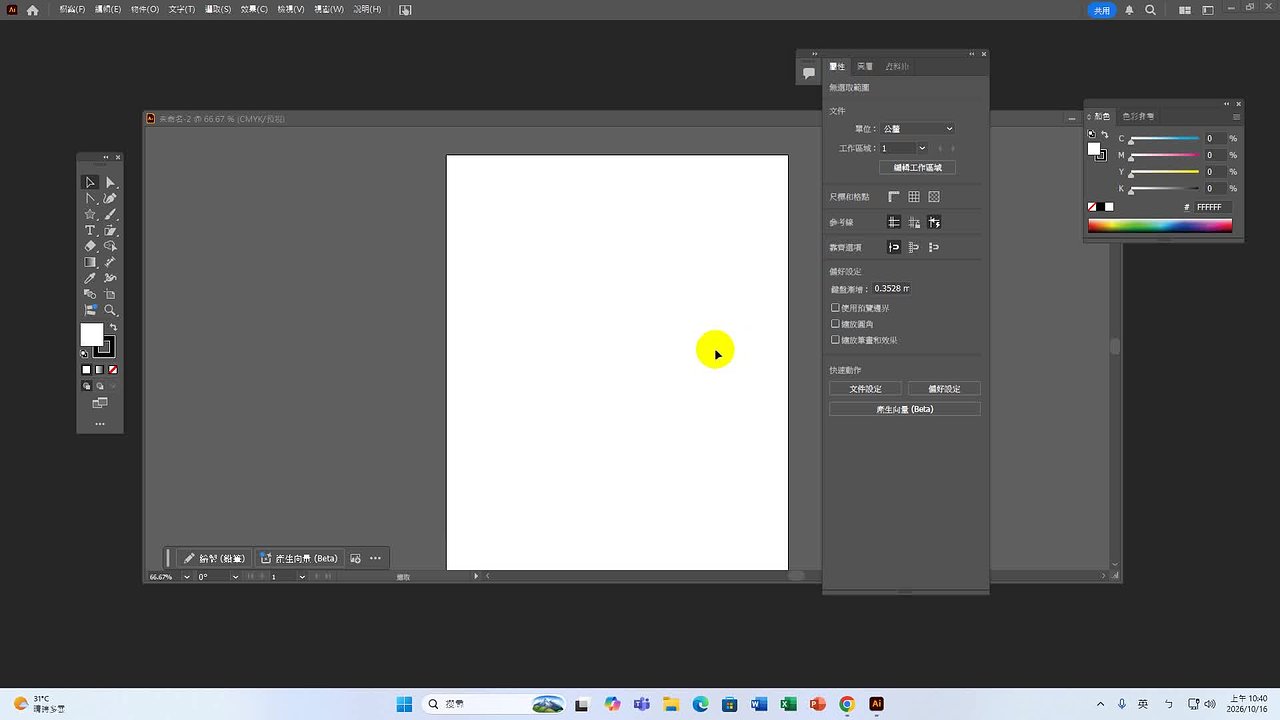Switch to the 色彩參考 tab
Viewport: 1280px width, 720px height.
coord(1138,117)
